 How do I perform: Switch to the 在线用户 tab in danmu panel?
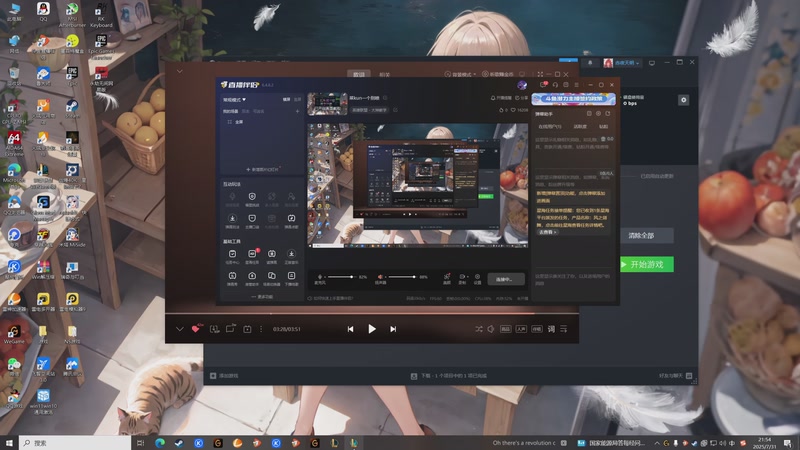[x=549, y=126]
